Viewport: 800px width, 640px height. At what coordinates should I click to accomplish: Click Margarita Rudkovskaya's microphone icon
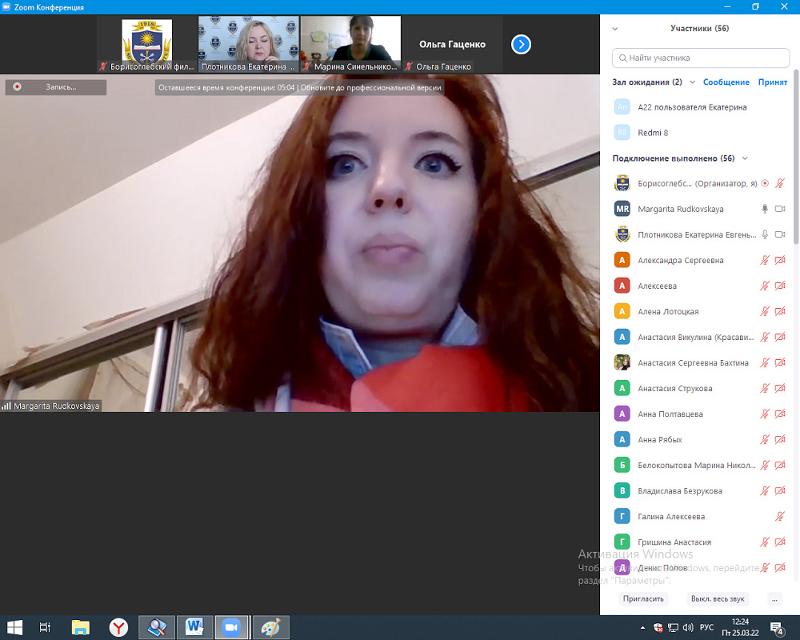[x=765, y=209]
